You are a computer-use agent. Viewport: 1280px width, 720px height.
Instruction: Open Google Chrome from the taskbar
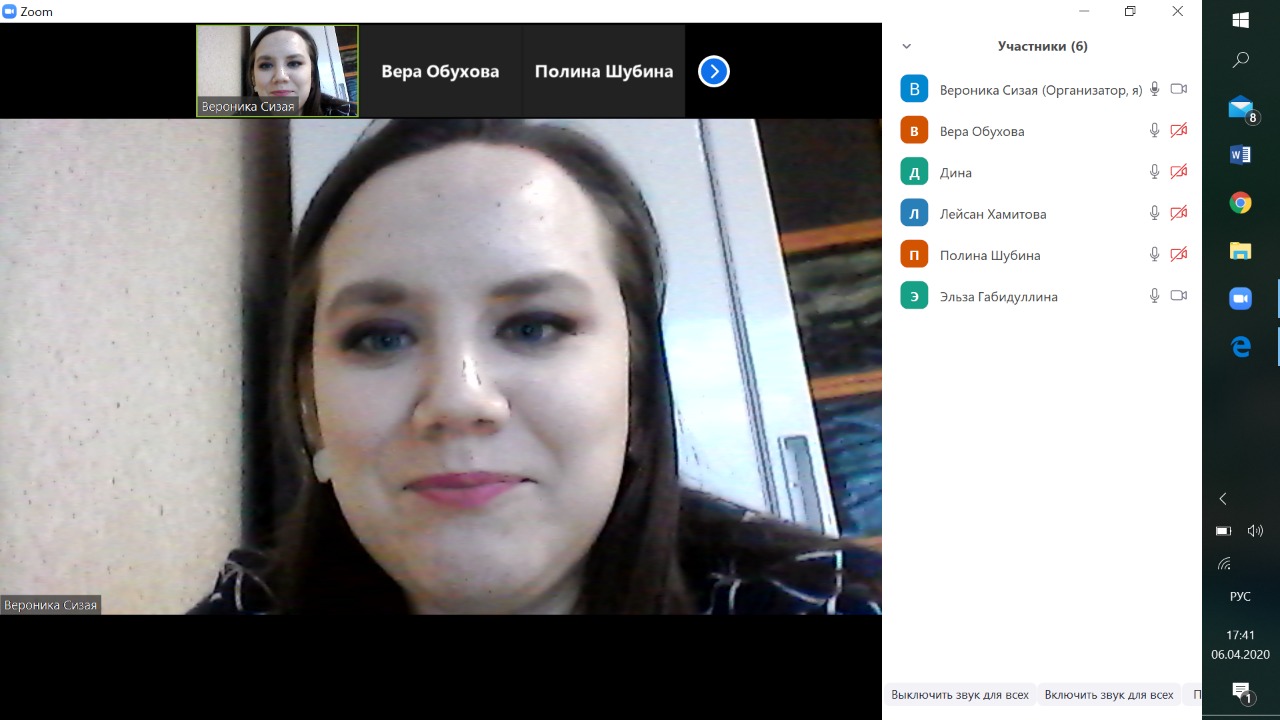1240,203
